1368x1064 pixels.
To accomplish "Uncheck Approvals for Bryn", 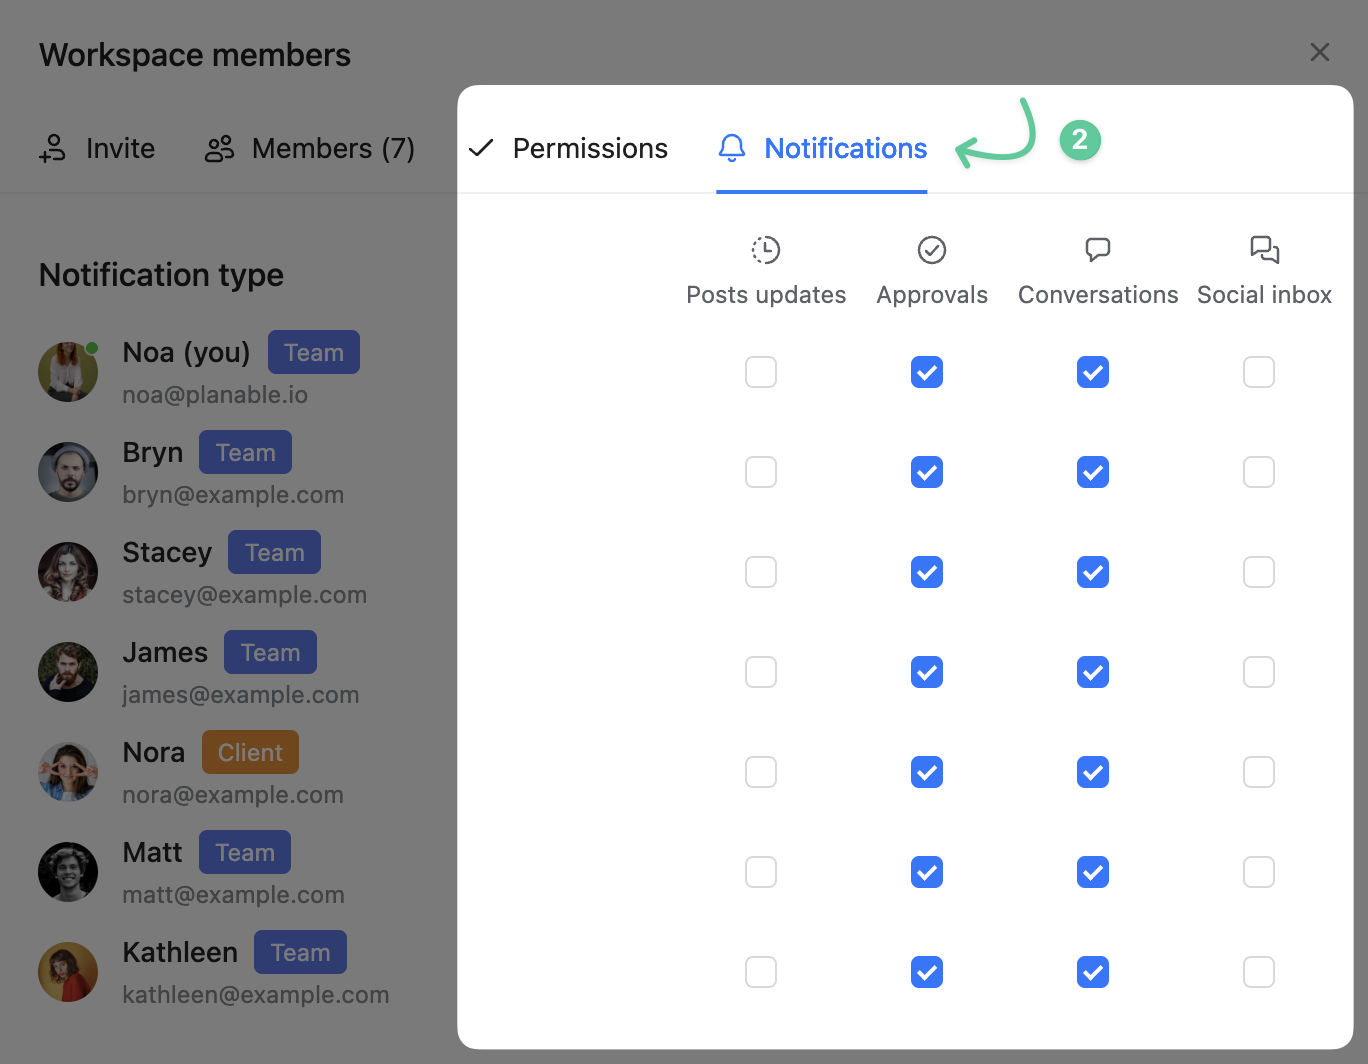I will (x=927, y=472).
